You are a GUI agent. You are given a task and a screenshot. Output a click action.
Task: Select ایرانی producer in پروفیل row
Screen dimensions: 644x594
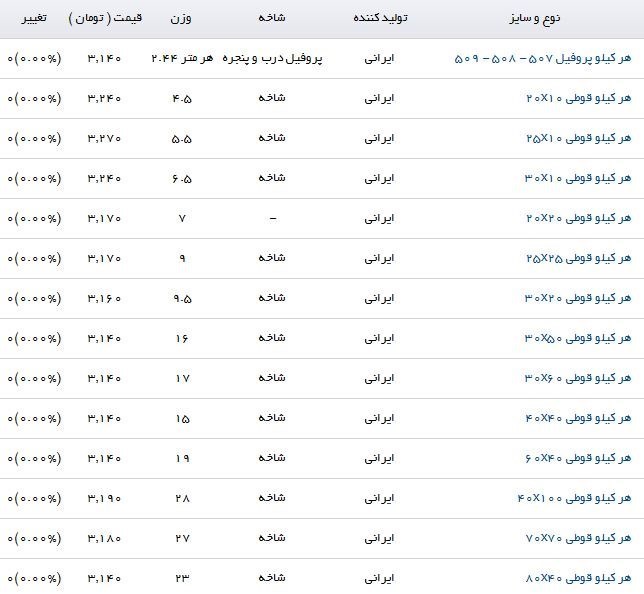coord(379,59)
